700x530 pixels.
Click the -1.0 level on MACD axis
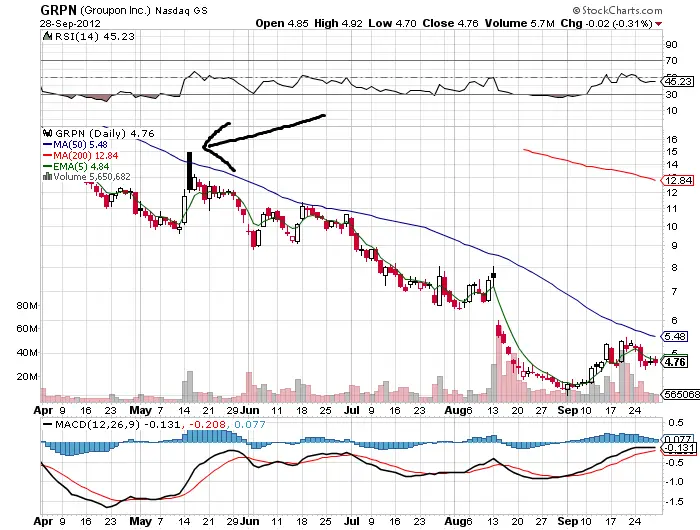(x=674, y=481)
